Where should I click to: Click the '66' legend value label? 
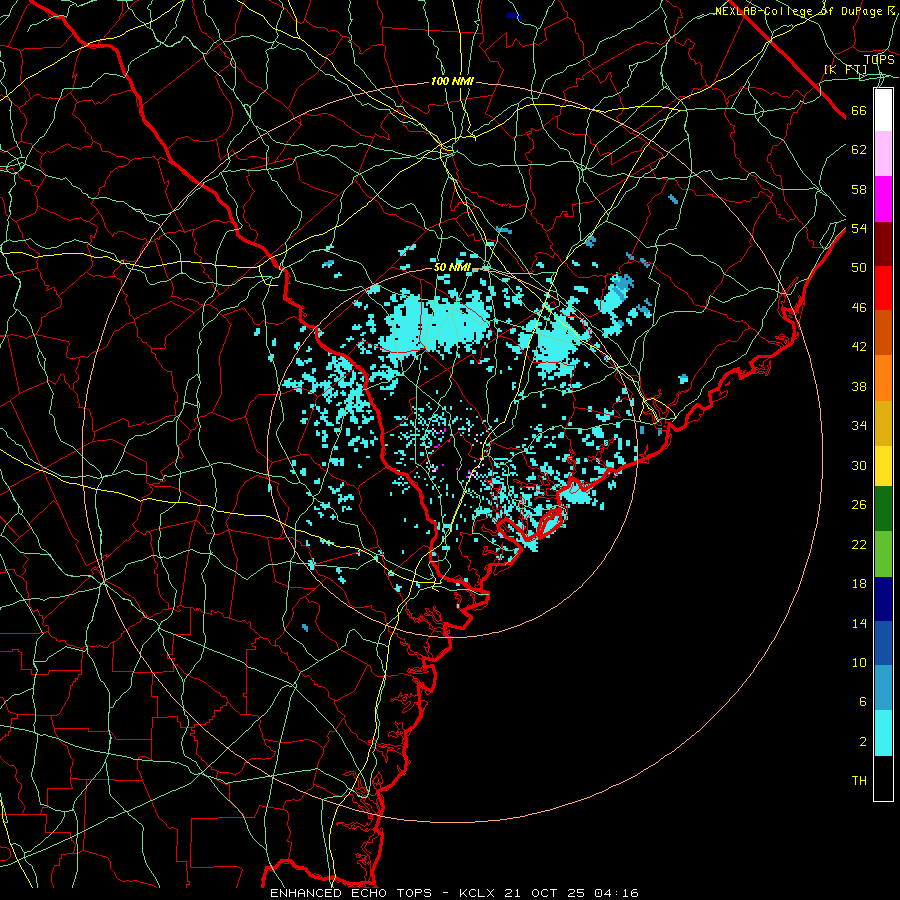point(859,111)
